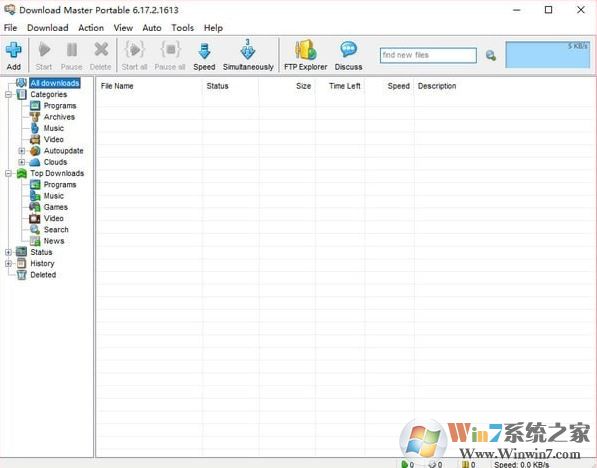Image resolution: width=597 pixels, height=468 pixels.
Task: Click the Pause all toolbar icon
Action: (170, 50)
